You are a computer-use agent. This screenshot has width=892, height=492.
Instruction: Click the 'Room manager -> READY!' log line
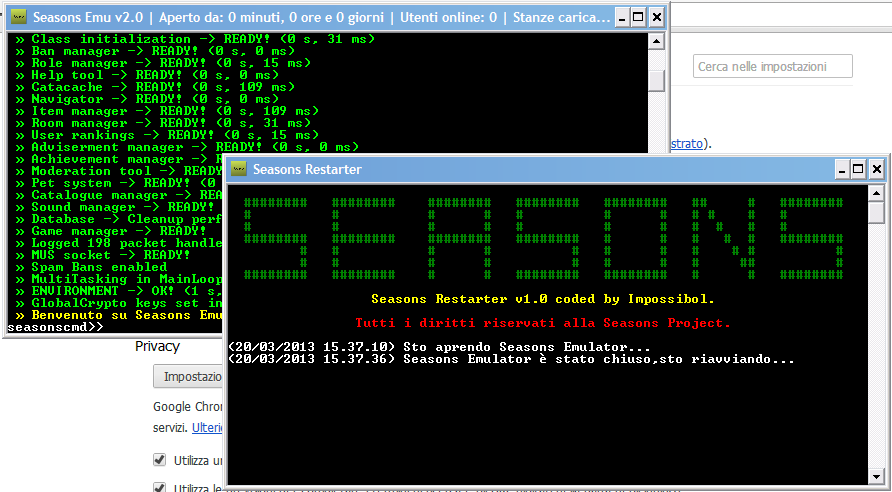pos(163,123)
